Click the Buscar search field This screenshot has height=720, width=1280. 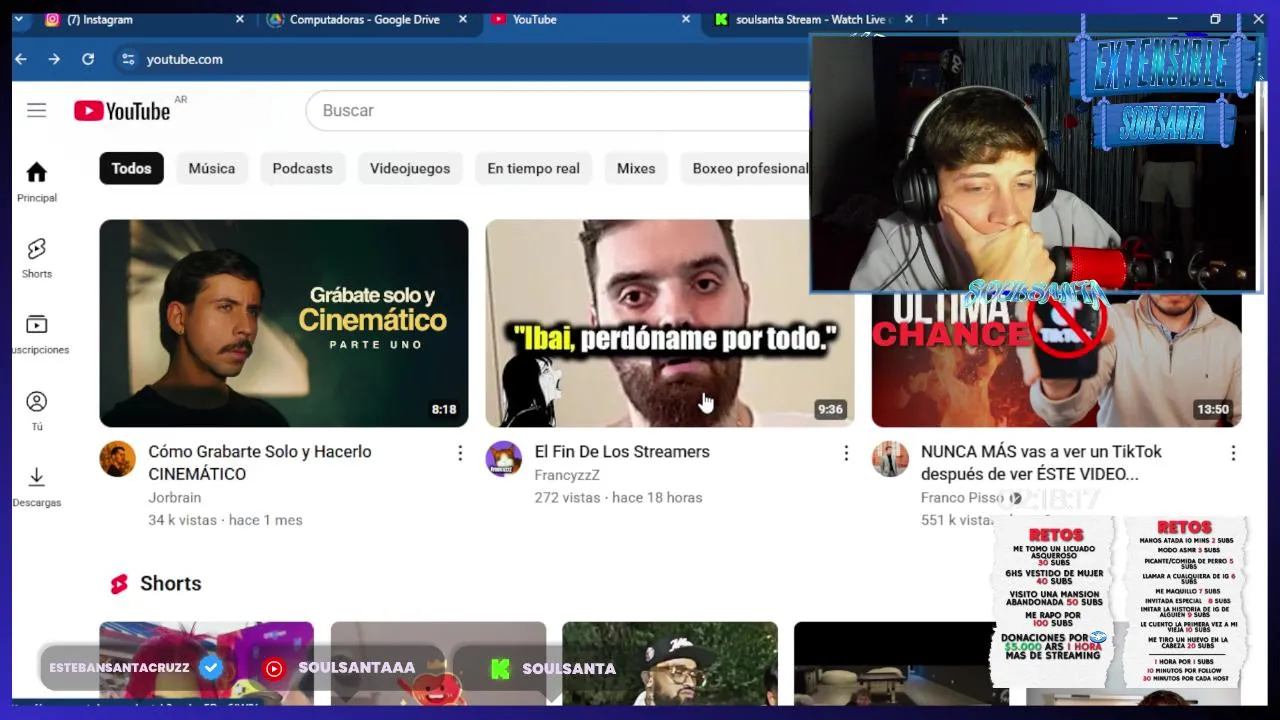(558, 110)
